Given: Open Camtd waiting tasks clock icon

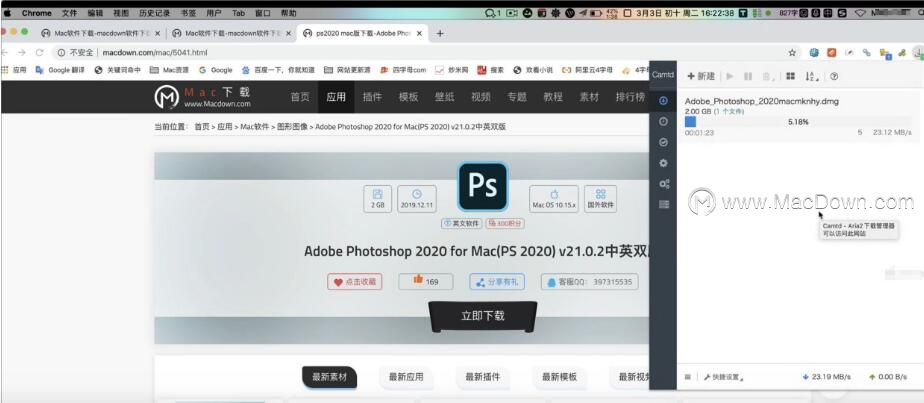Looking at the screenshot, I should (664, 121).
